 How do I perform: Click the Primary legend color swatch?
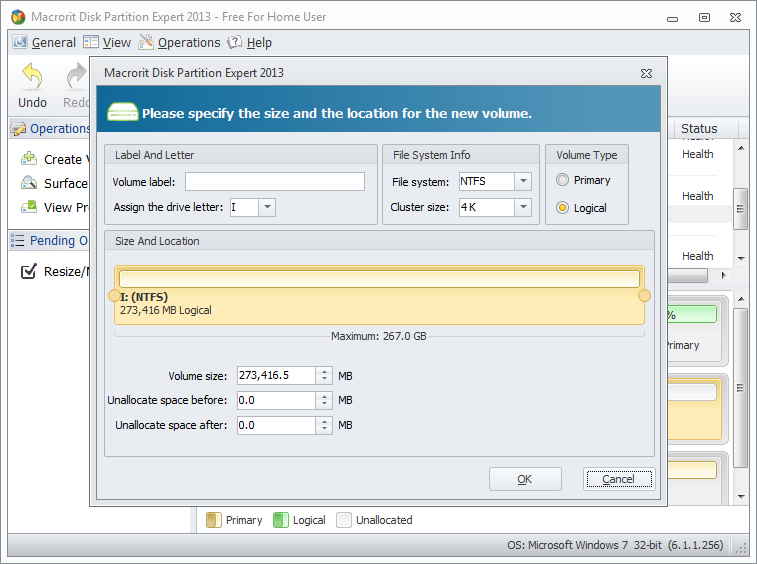(x=213, y=520)
